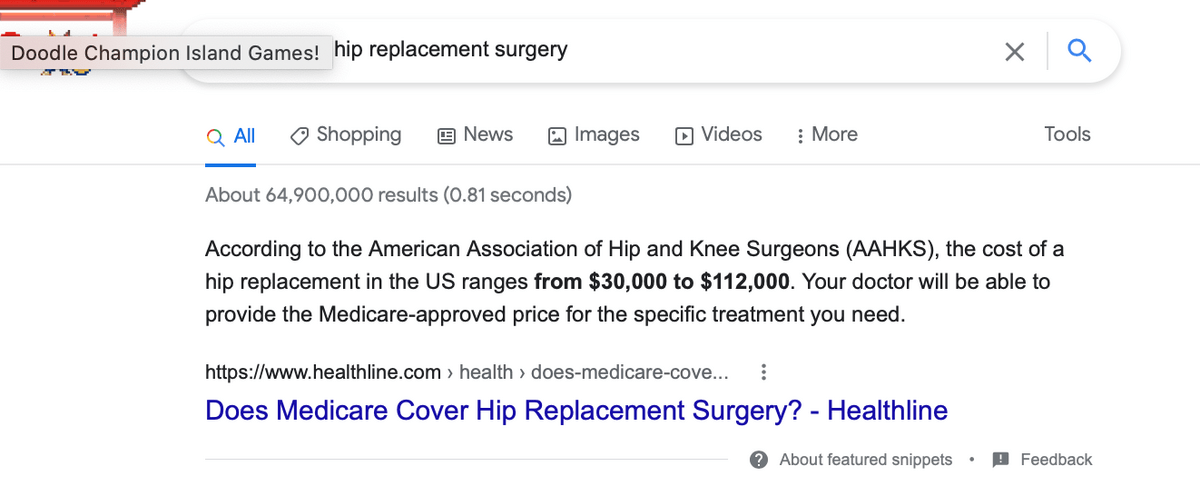Clear the search query with the X icon

pos(1014,51)
